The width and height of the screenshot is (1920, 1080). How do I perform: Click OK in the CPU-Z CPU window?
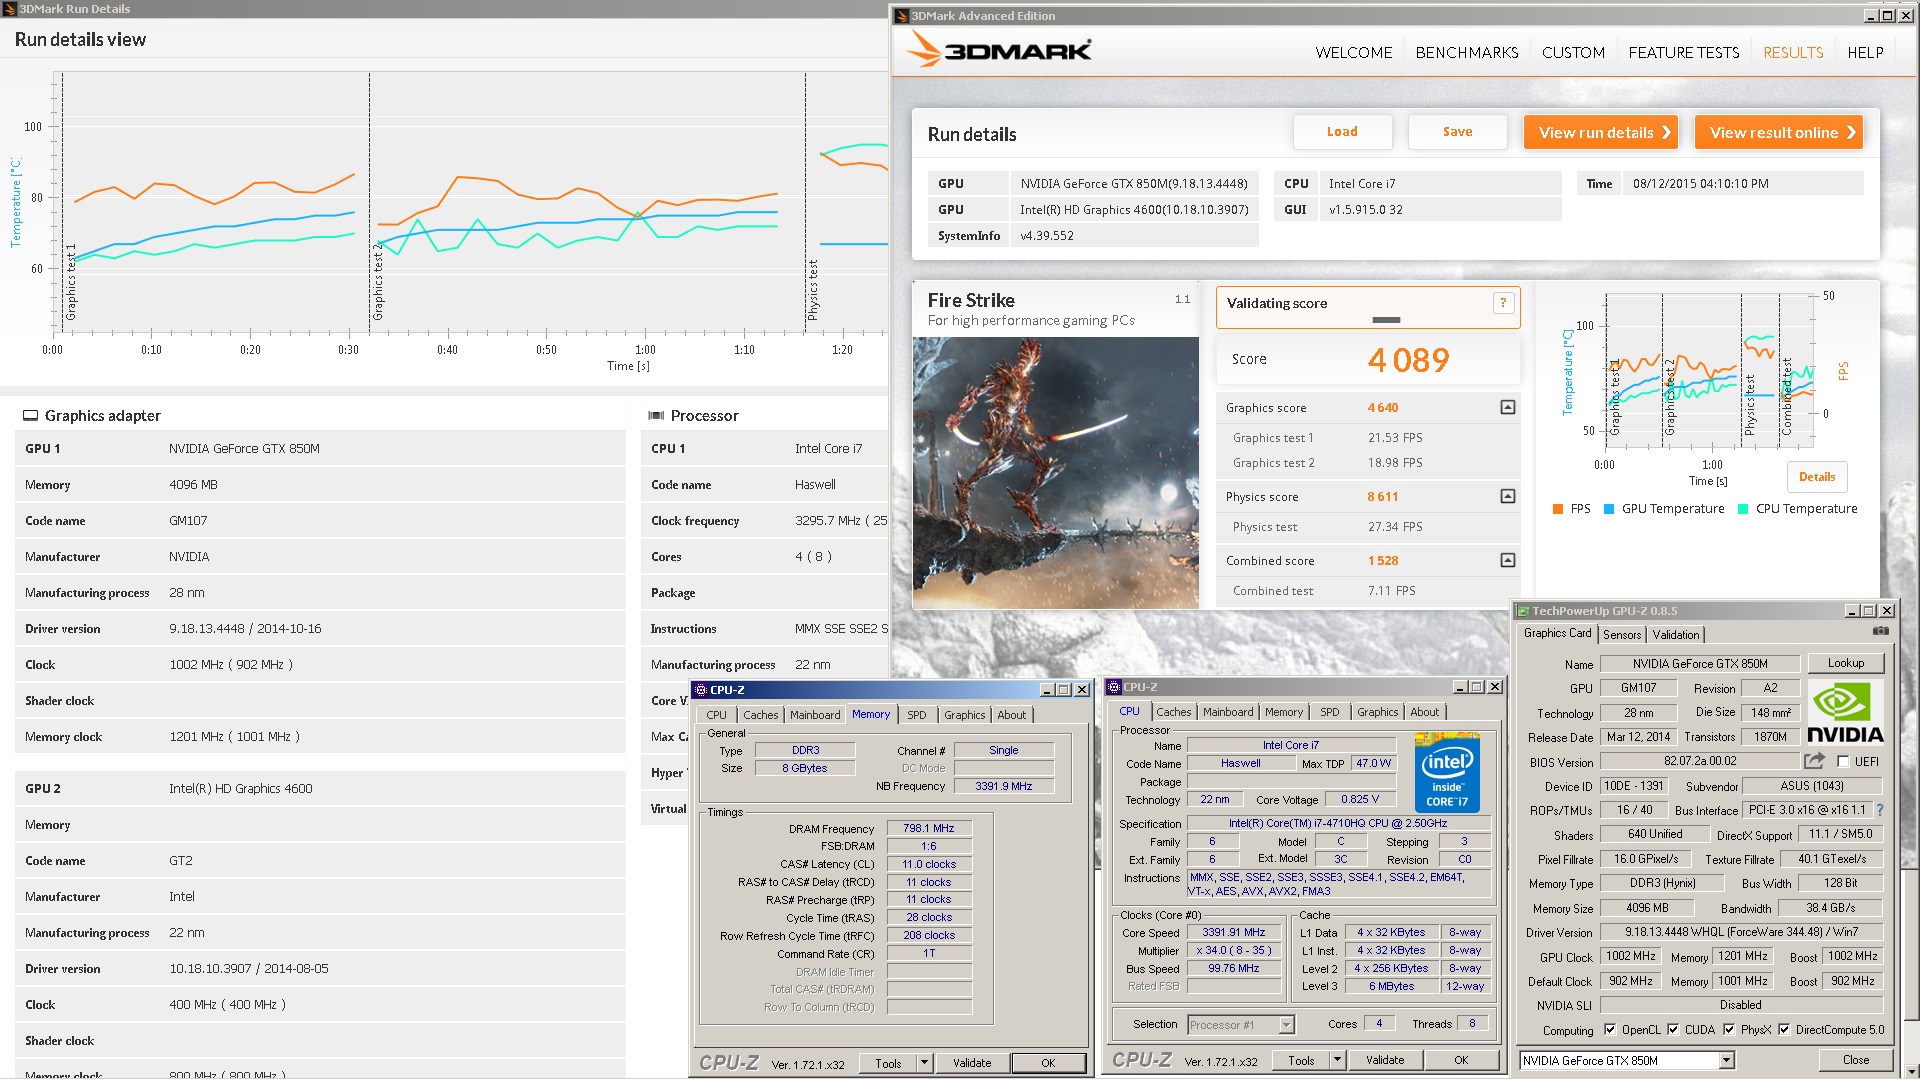pyautogui.click(x=1461, y=1060)
